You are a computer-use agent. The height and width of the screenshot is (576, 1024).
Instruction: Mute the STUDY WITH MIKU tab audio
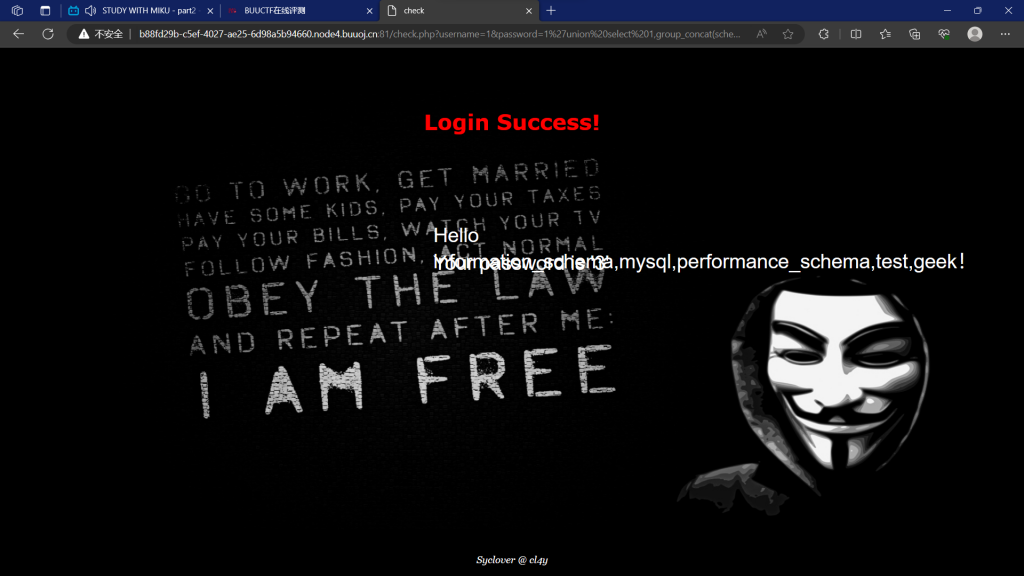(91, 10)
